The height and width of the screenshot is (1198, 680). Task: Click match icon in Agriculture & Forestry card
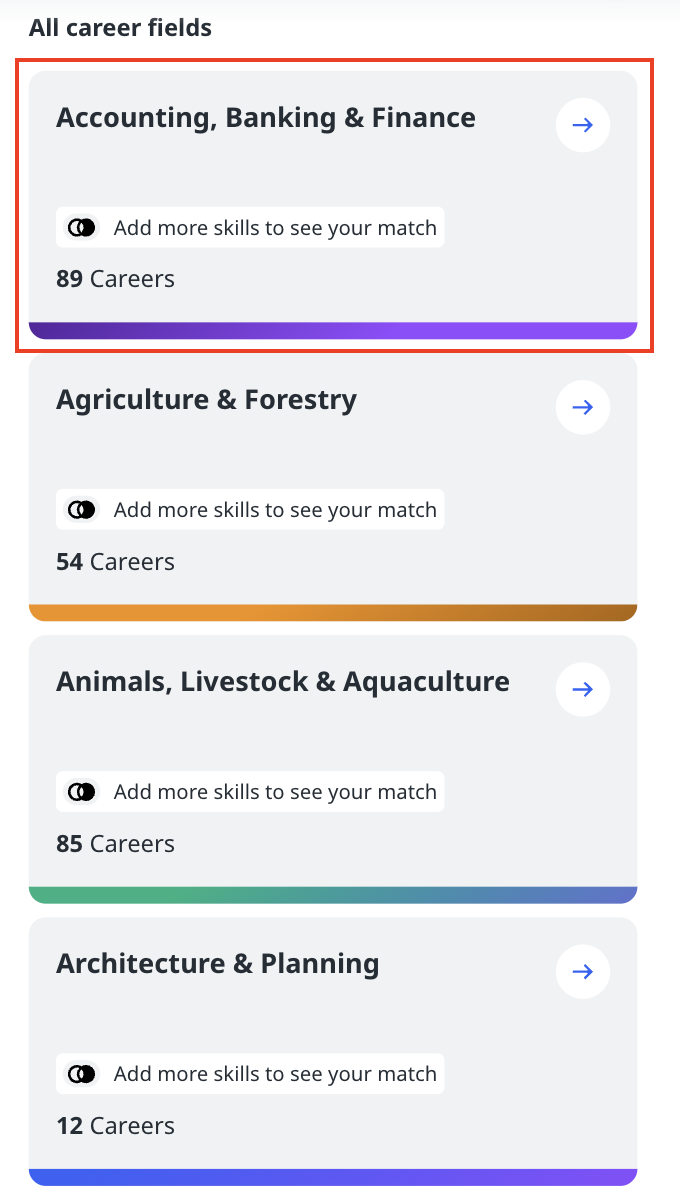pyautogui.click(x=82, y=510)
